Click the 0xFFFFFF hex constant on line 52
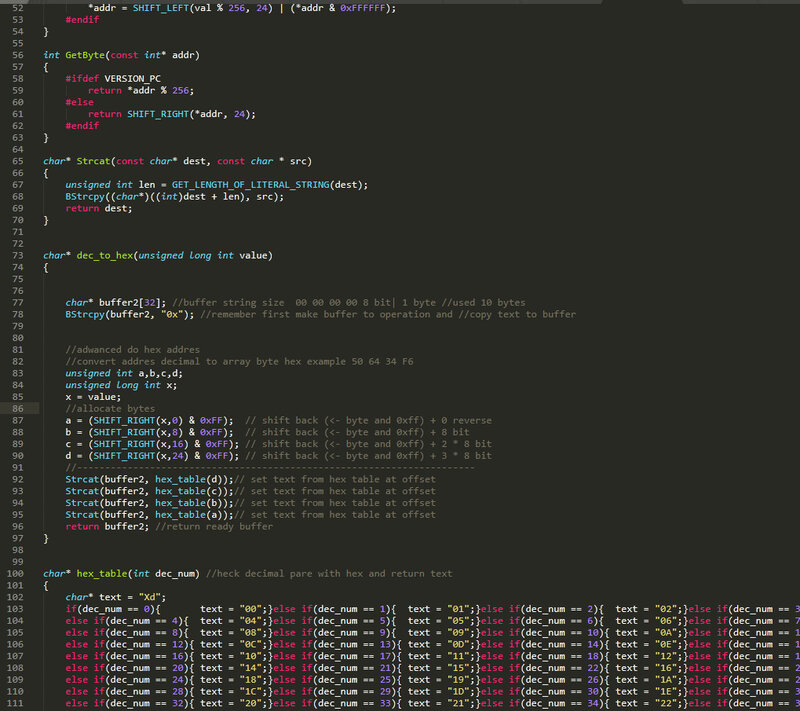 pyautogui.click(x=363, y=8)
